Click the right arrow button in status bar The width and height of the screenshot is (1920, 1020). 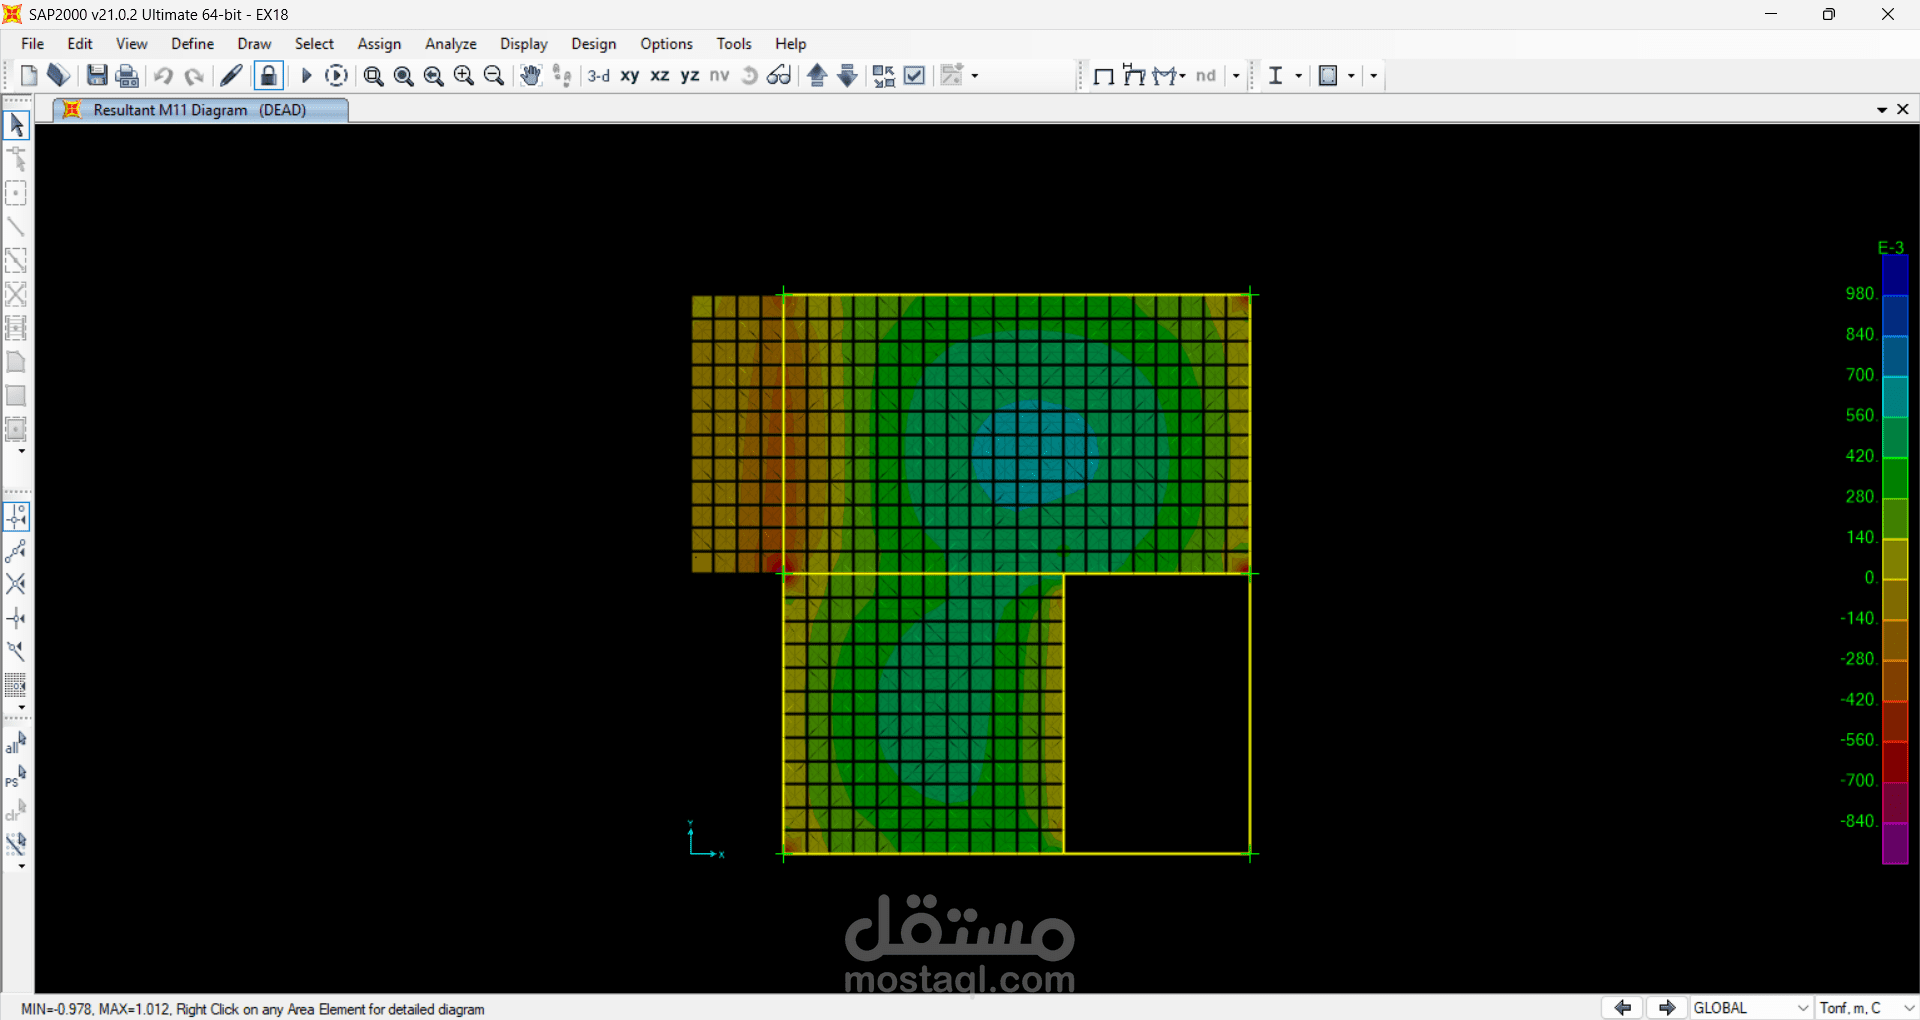[x=1666, y=1008]
